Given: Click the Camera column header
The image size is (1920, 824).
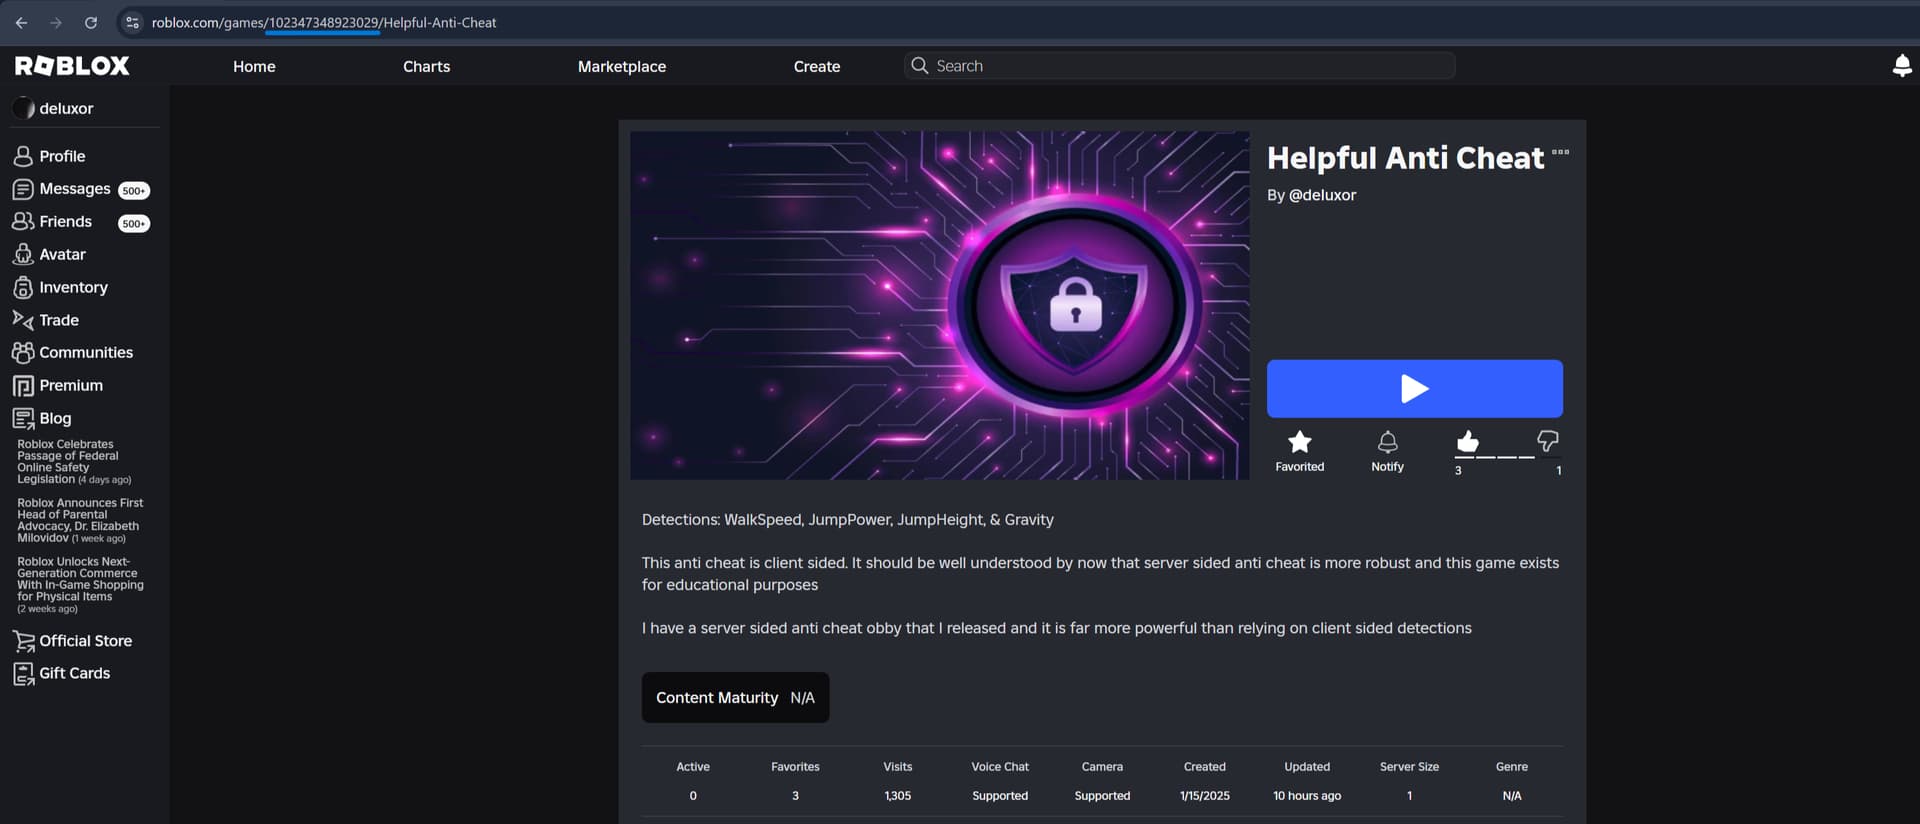Looking at the screenshot, I should coord(1102,767).
